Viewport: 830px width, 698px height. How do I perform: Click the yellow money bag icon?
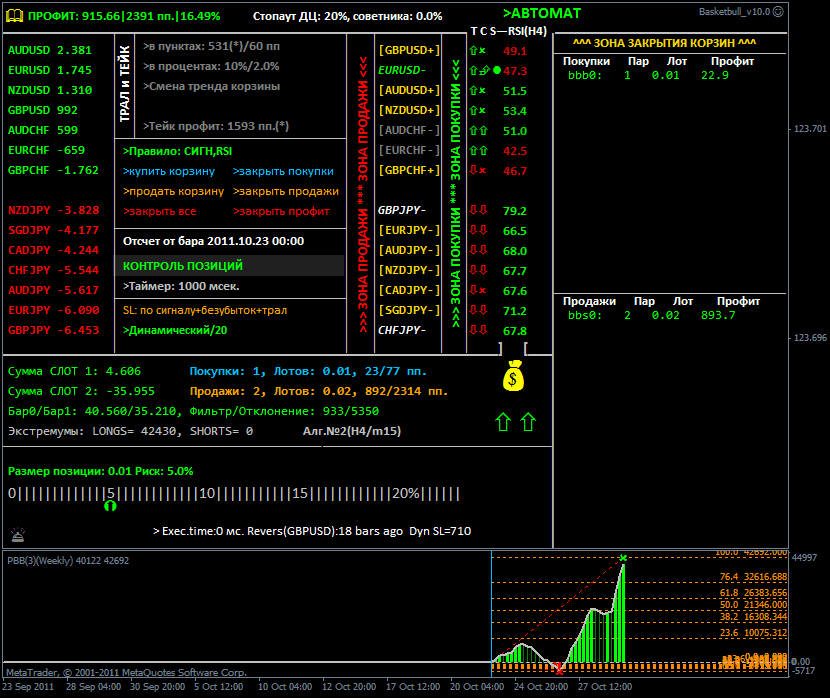click(x=512, y=376)
